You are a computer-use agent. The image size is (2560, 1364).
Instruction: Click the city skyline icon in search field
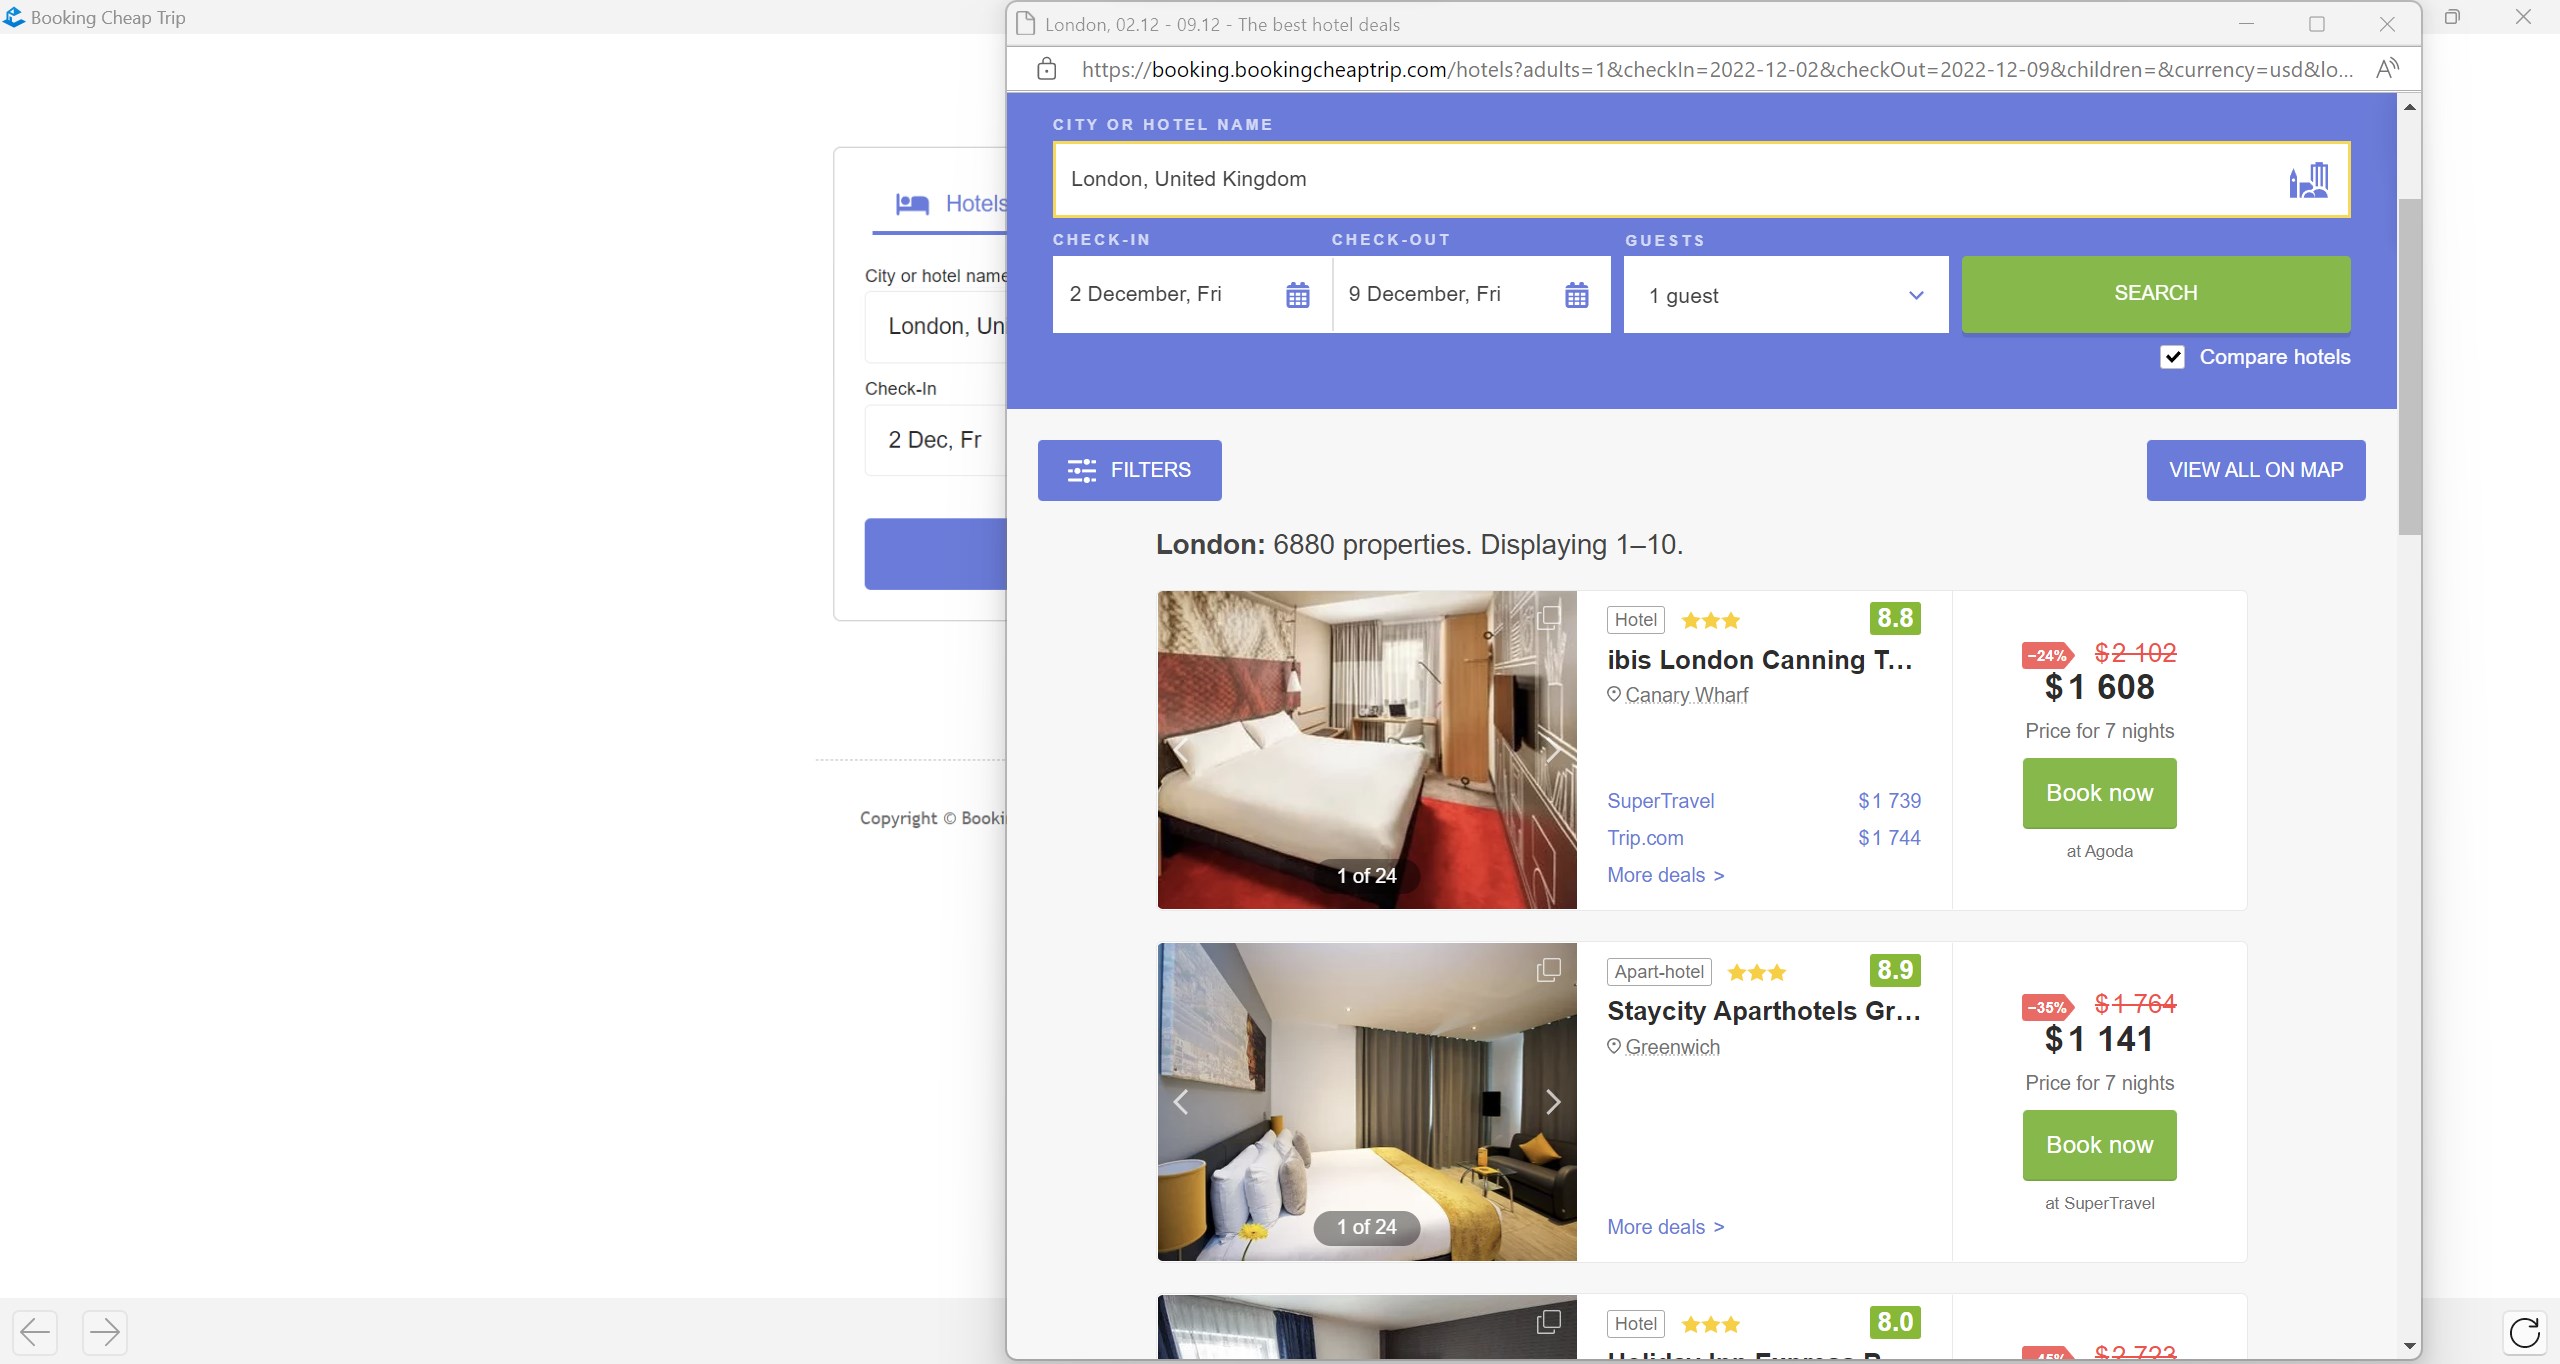pos(2308,180)
